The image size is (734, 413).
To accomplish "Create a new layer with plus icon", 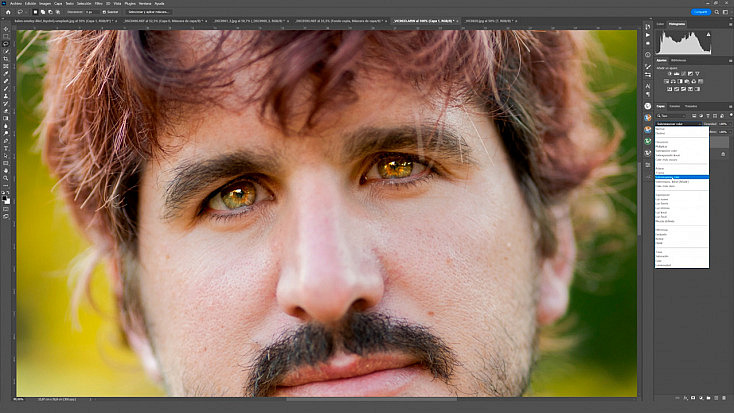I will click(x=716, y=398).
